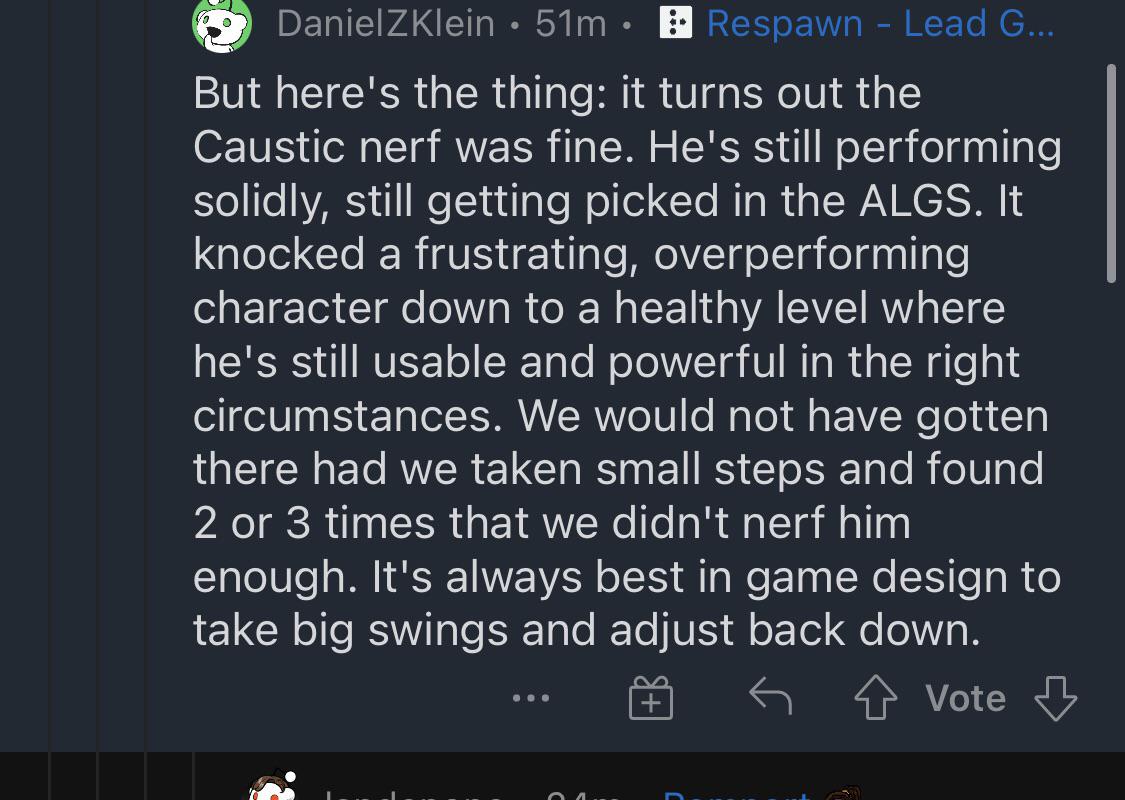Image resolution: width=1125 pixels, height=800 pixels.
Task: Tap the 51m timestamp on the top comment
Action: coord(566,22)
